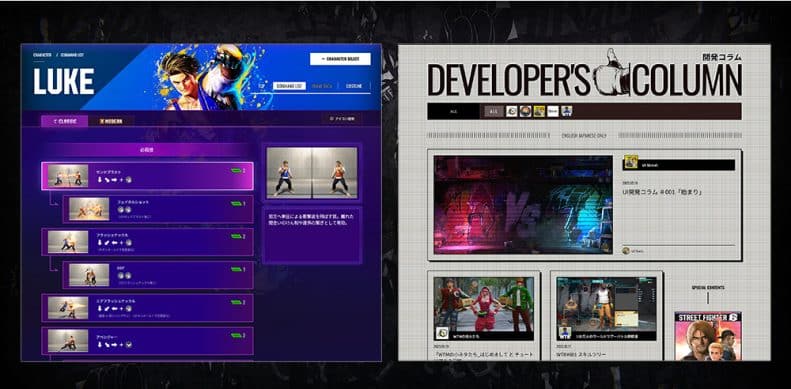Click the white square author filter icon

[553, 112]
